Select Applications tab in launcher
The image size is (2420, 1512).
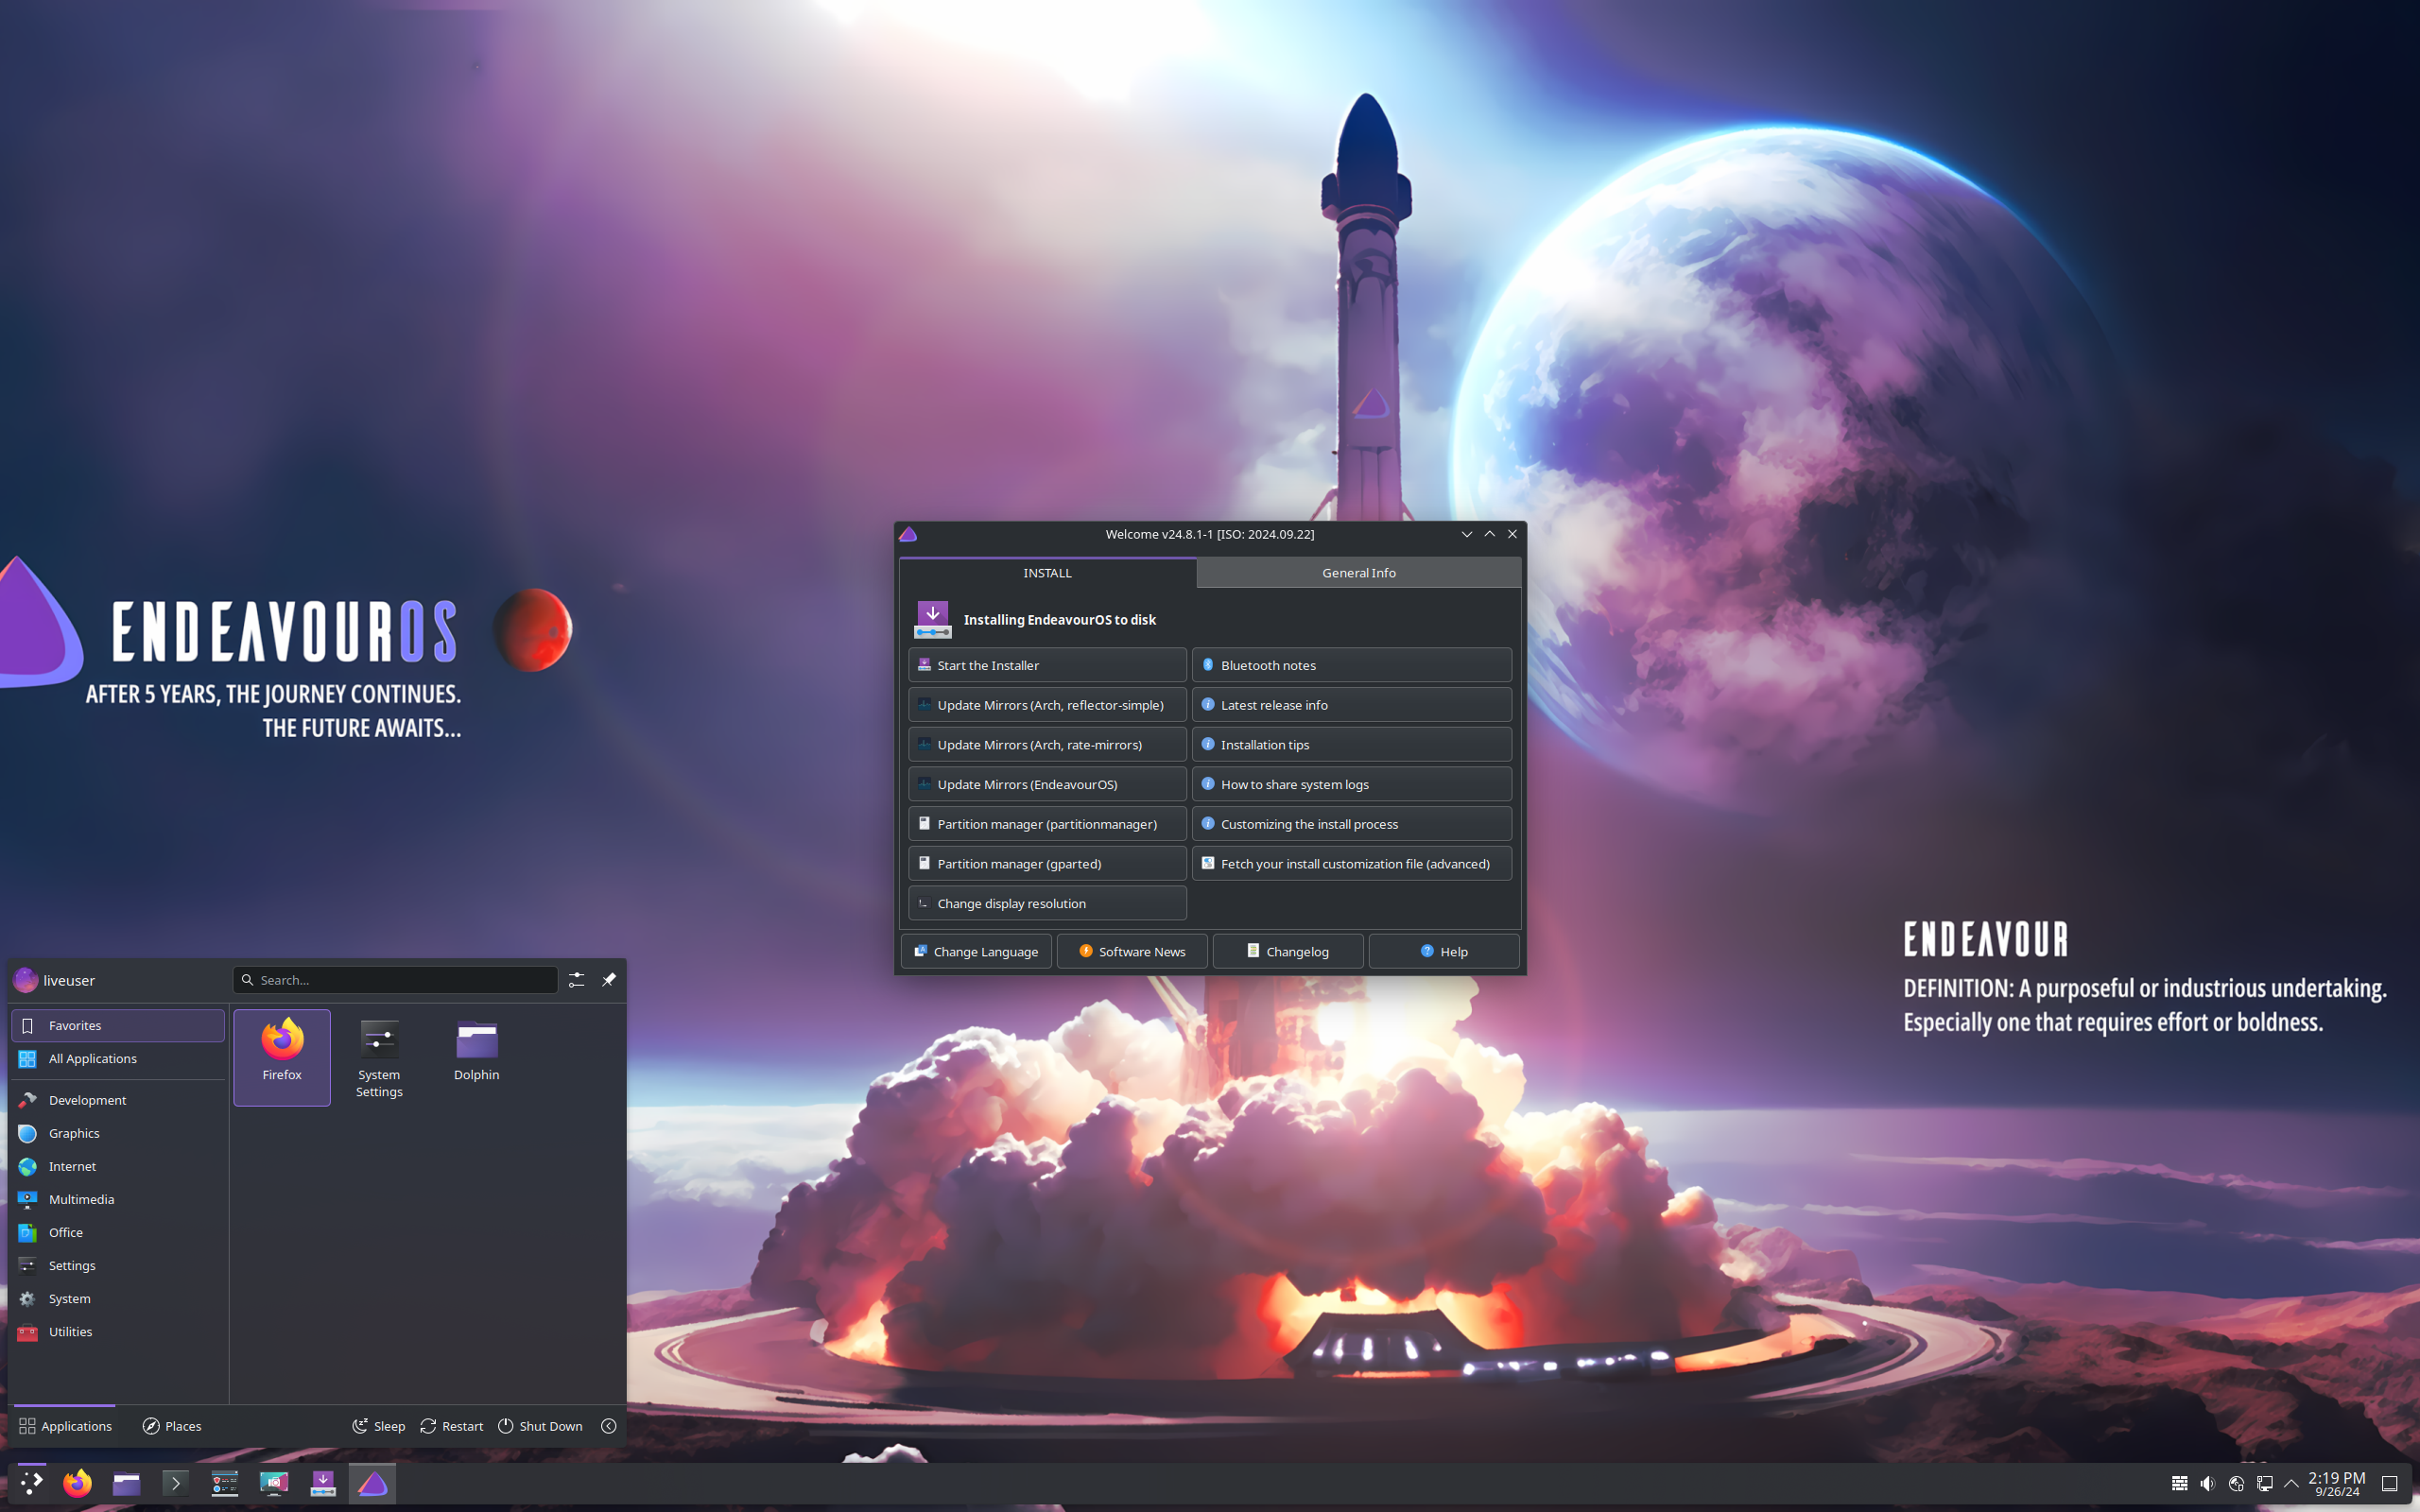pyautogui.click(x=66, y=1426)
